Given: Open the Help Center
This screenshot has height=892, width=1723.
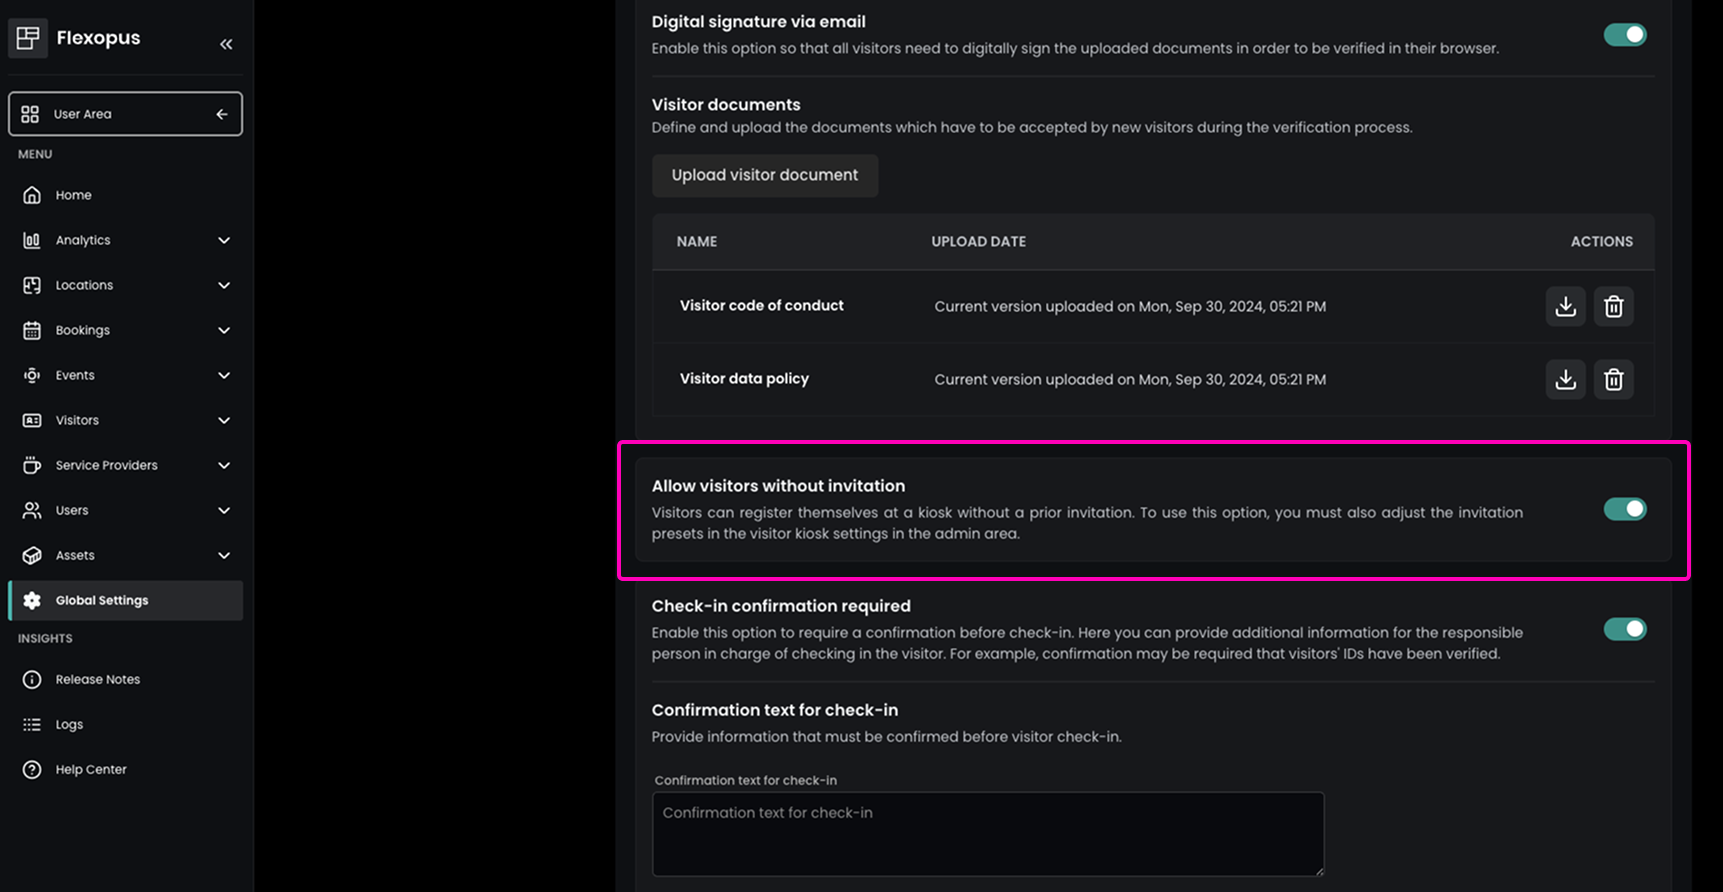Looking at the screenshot, I should tap(90, 769).
